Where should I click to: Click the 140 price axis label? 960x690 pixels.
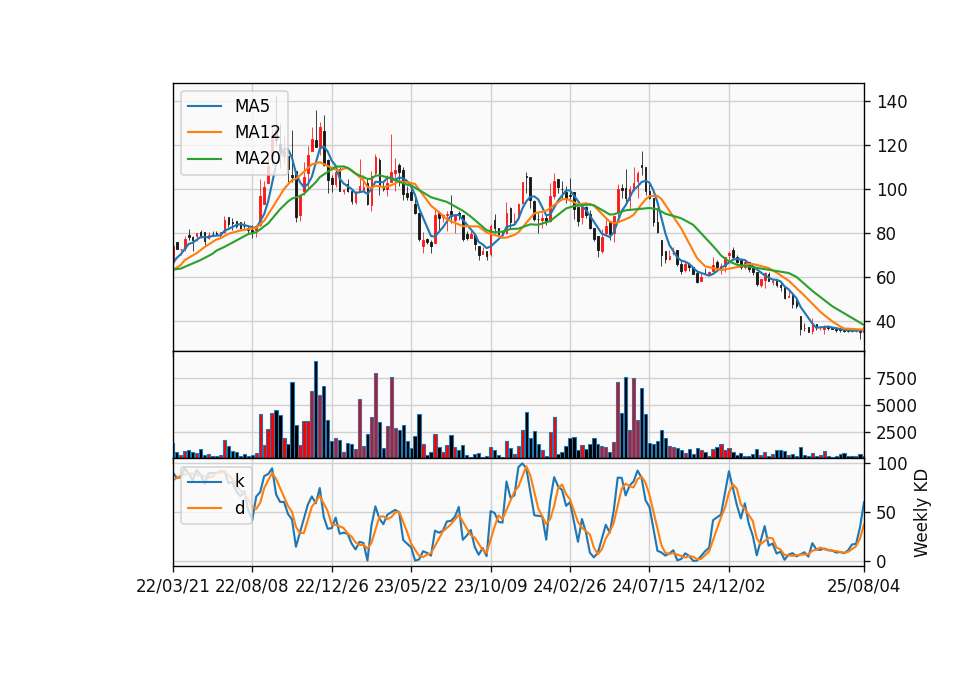point(892,102)
